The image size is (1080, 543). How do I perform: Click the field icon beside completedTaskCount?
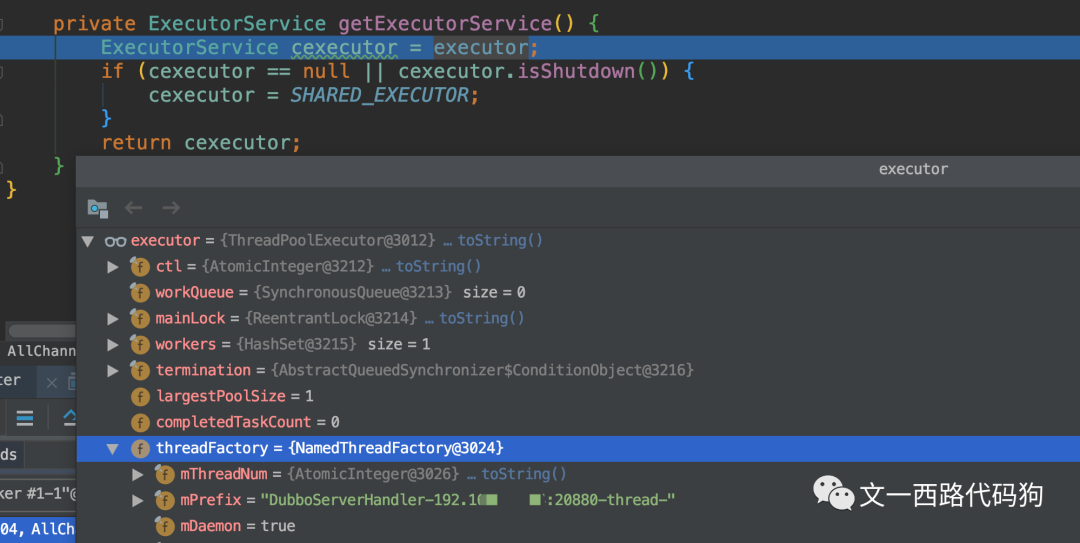click(140, 423)
